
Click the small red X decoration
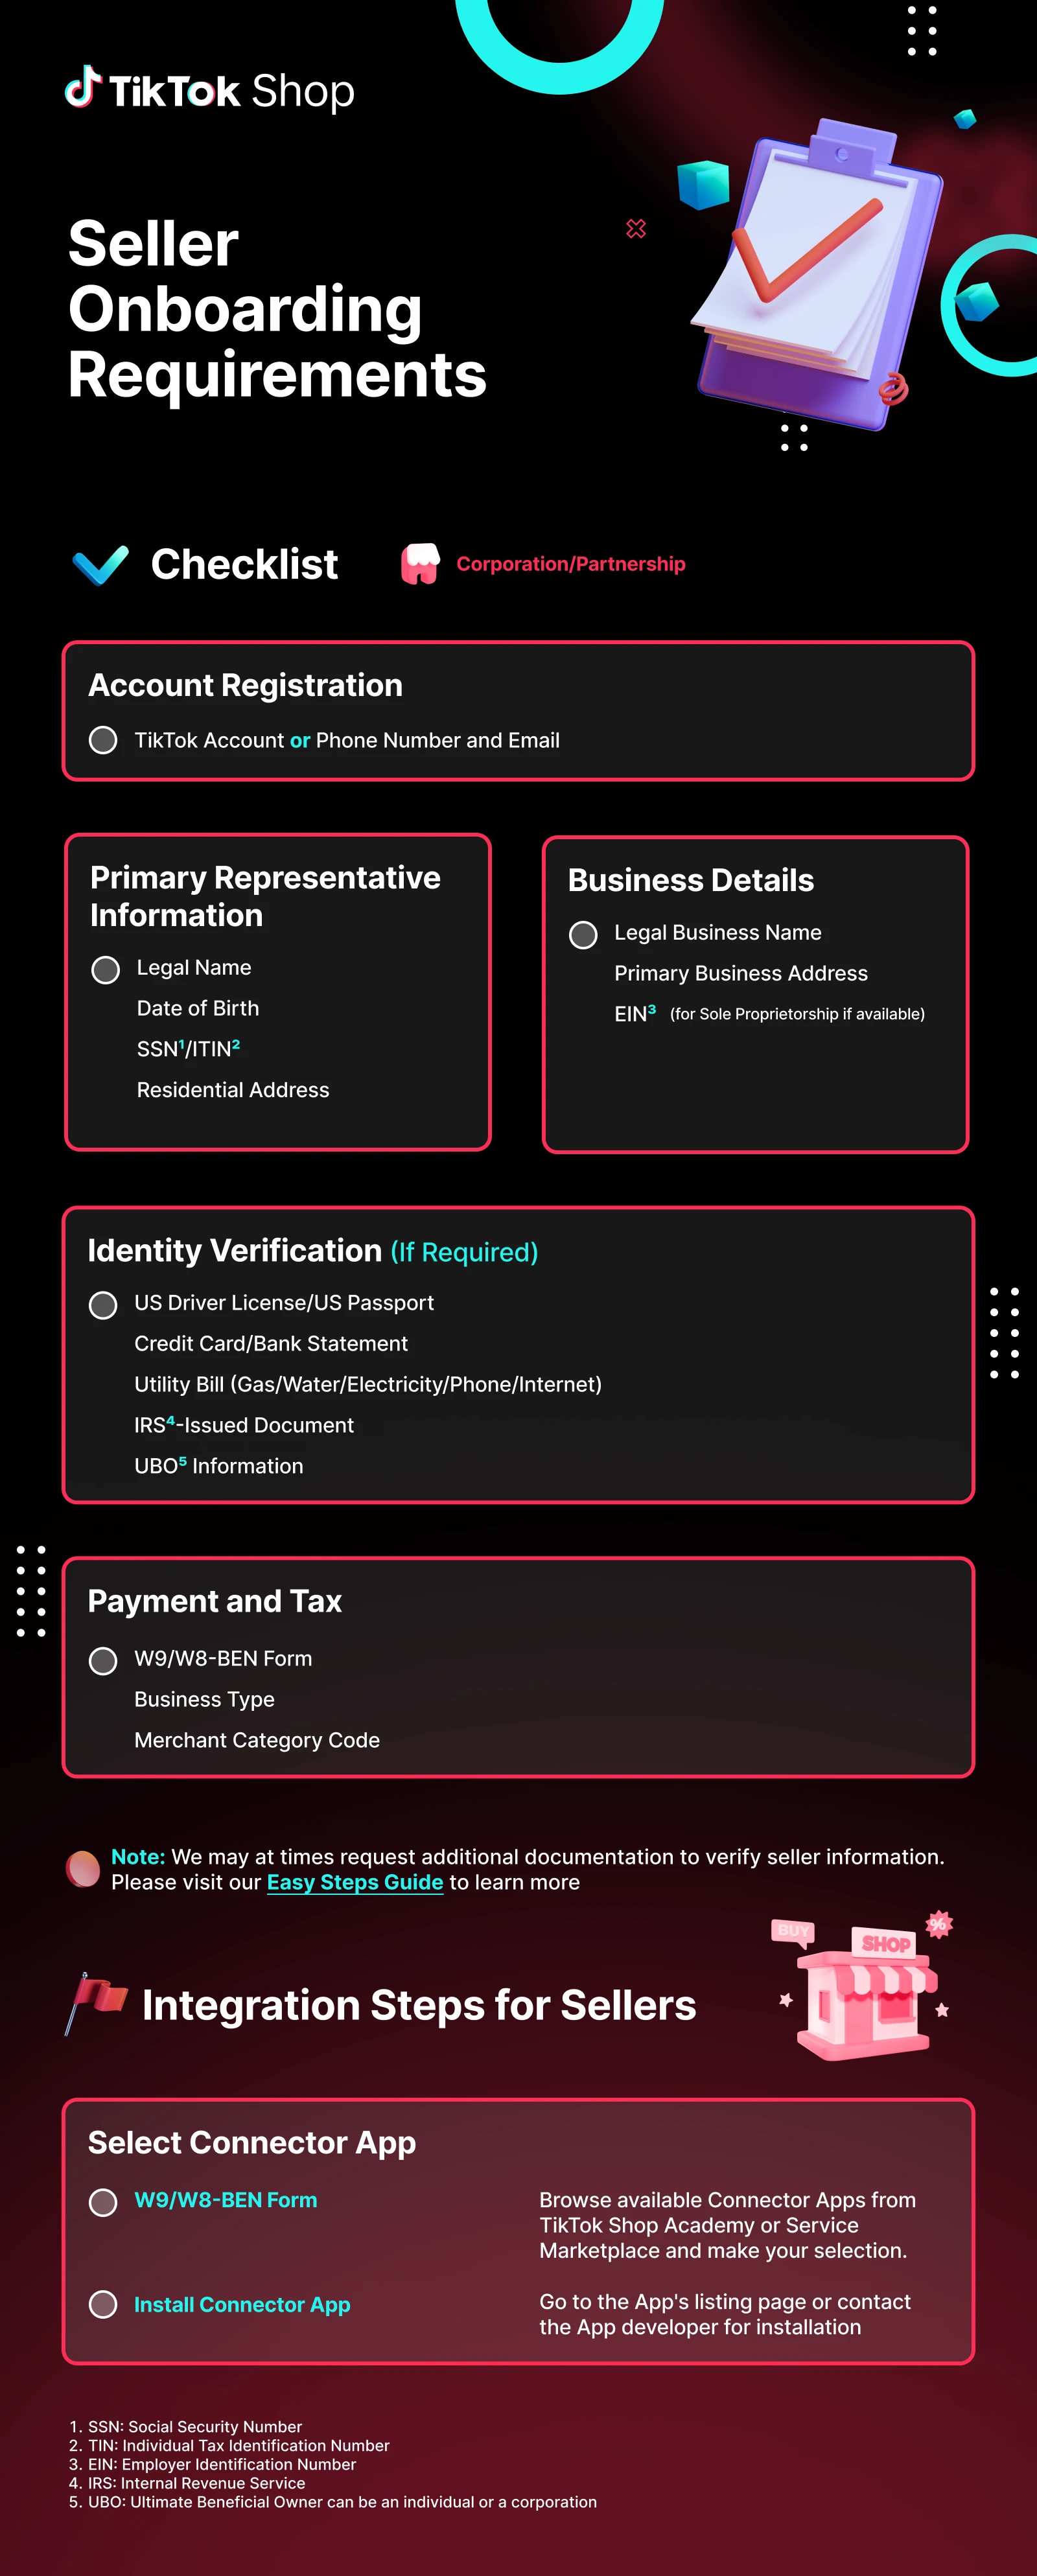[636, 229]
